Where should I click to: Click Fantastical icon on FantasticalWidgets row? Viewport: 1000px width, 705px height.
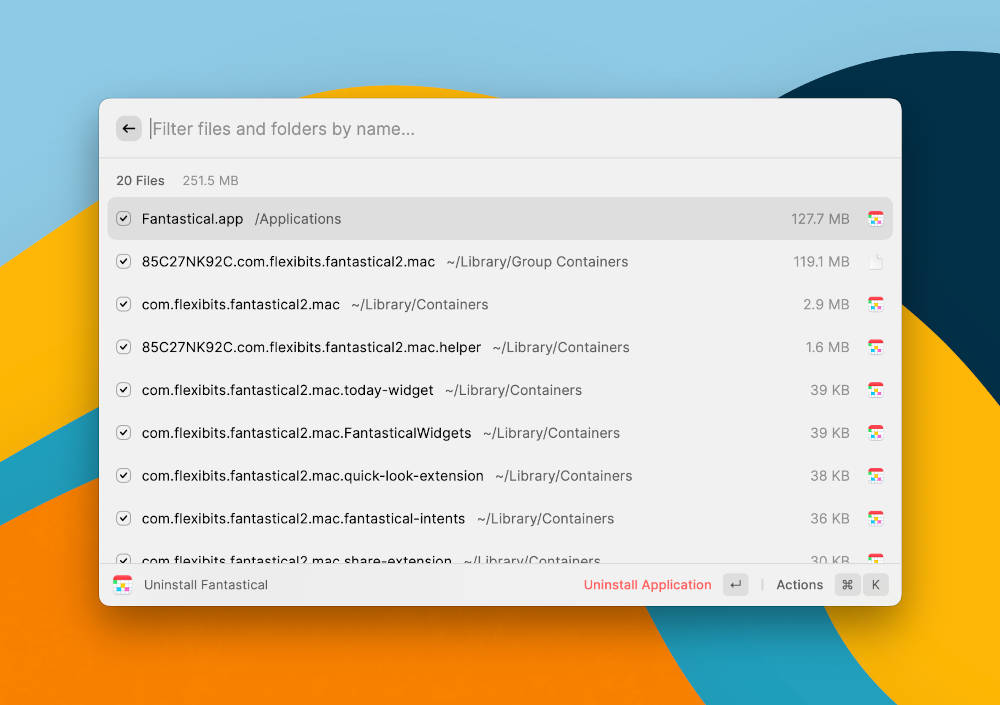(x=876, y=433)
